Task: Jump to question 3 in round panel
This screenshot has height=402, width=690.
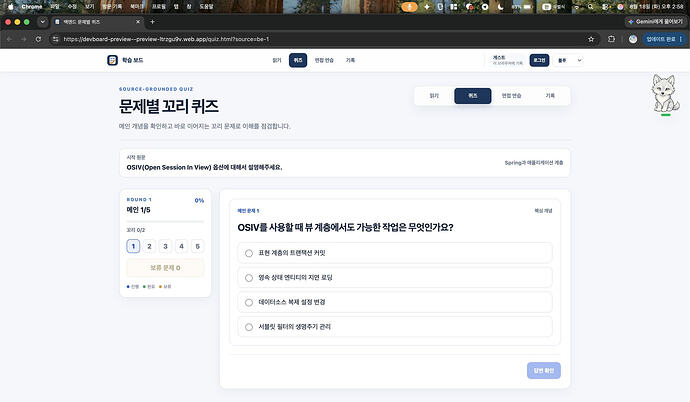Action: [165, 246]
